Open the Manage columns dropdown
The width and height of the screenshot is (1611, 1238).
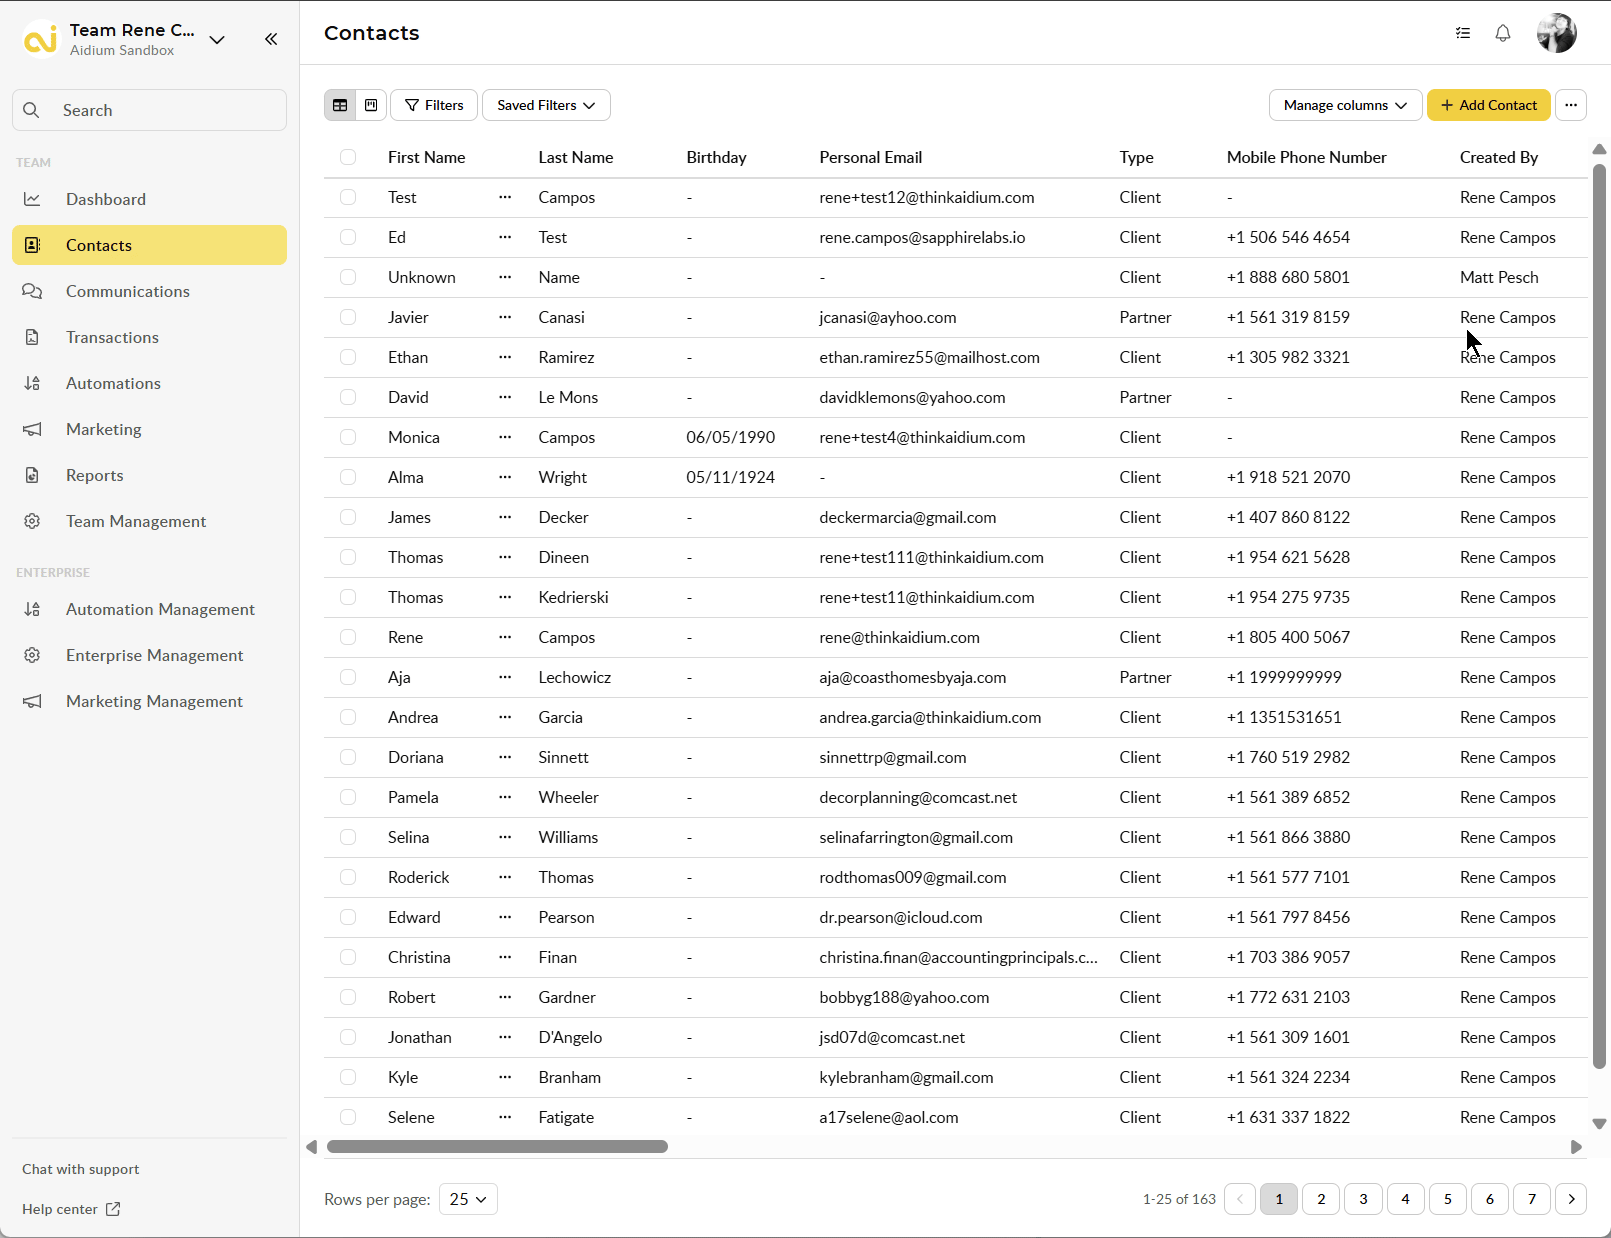click(1345, 105)
